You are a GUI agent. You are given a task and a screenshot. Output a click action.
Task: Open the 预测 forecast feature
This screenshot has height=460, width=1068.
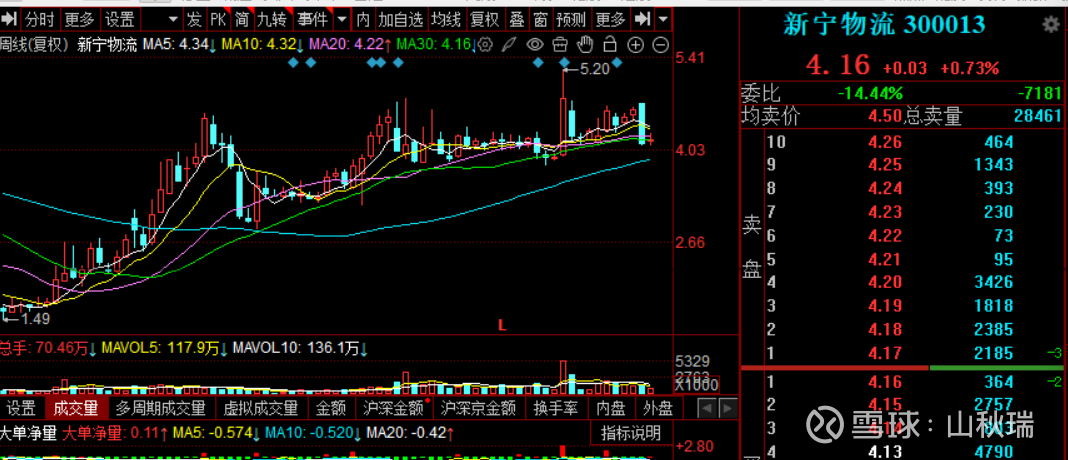click(x=571, y=18)
